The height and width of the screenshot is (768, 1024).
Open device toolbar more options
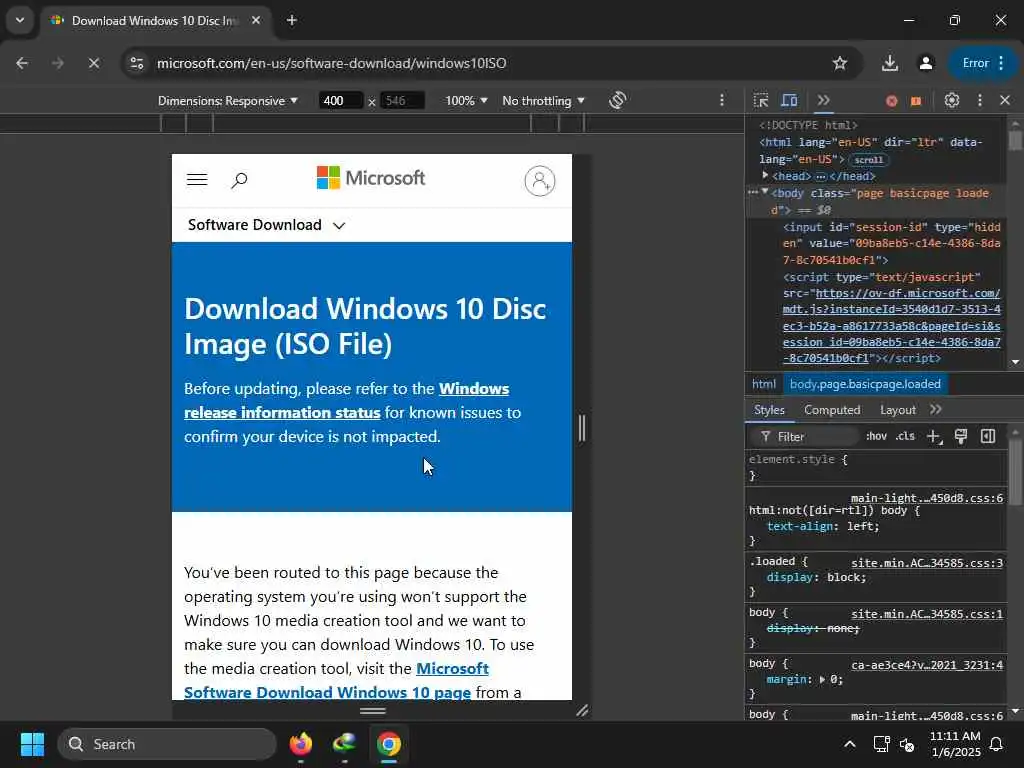tap(722, 101)
